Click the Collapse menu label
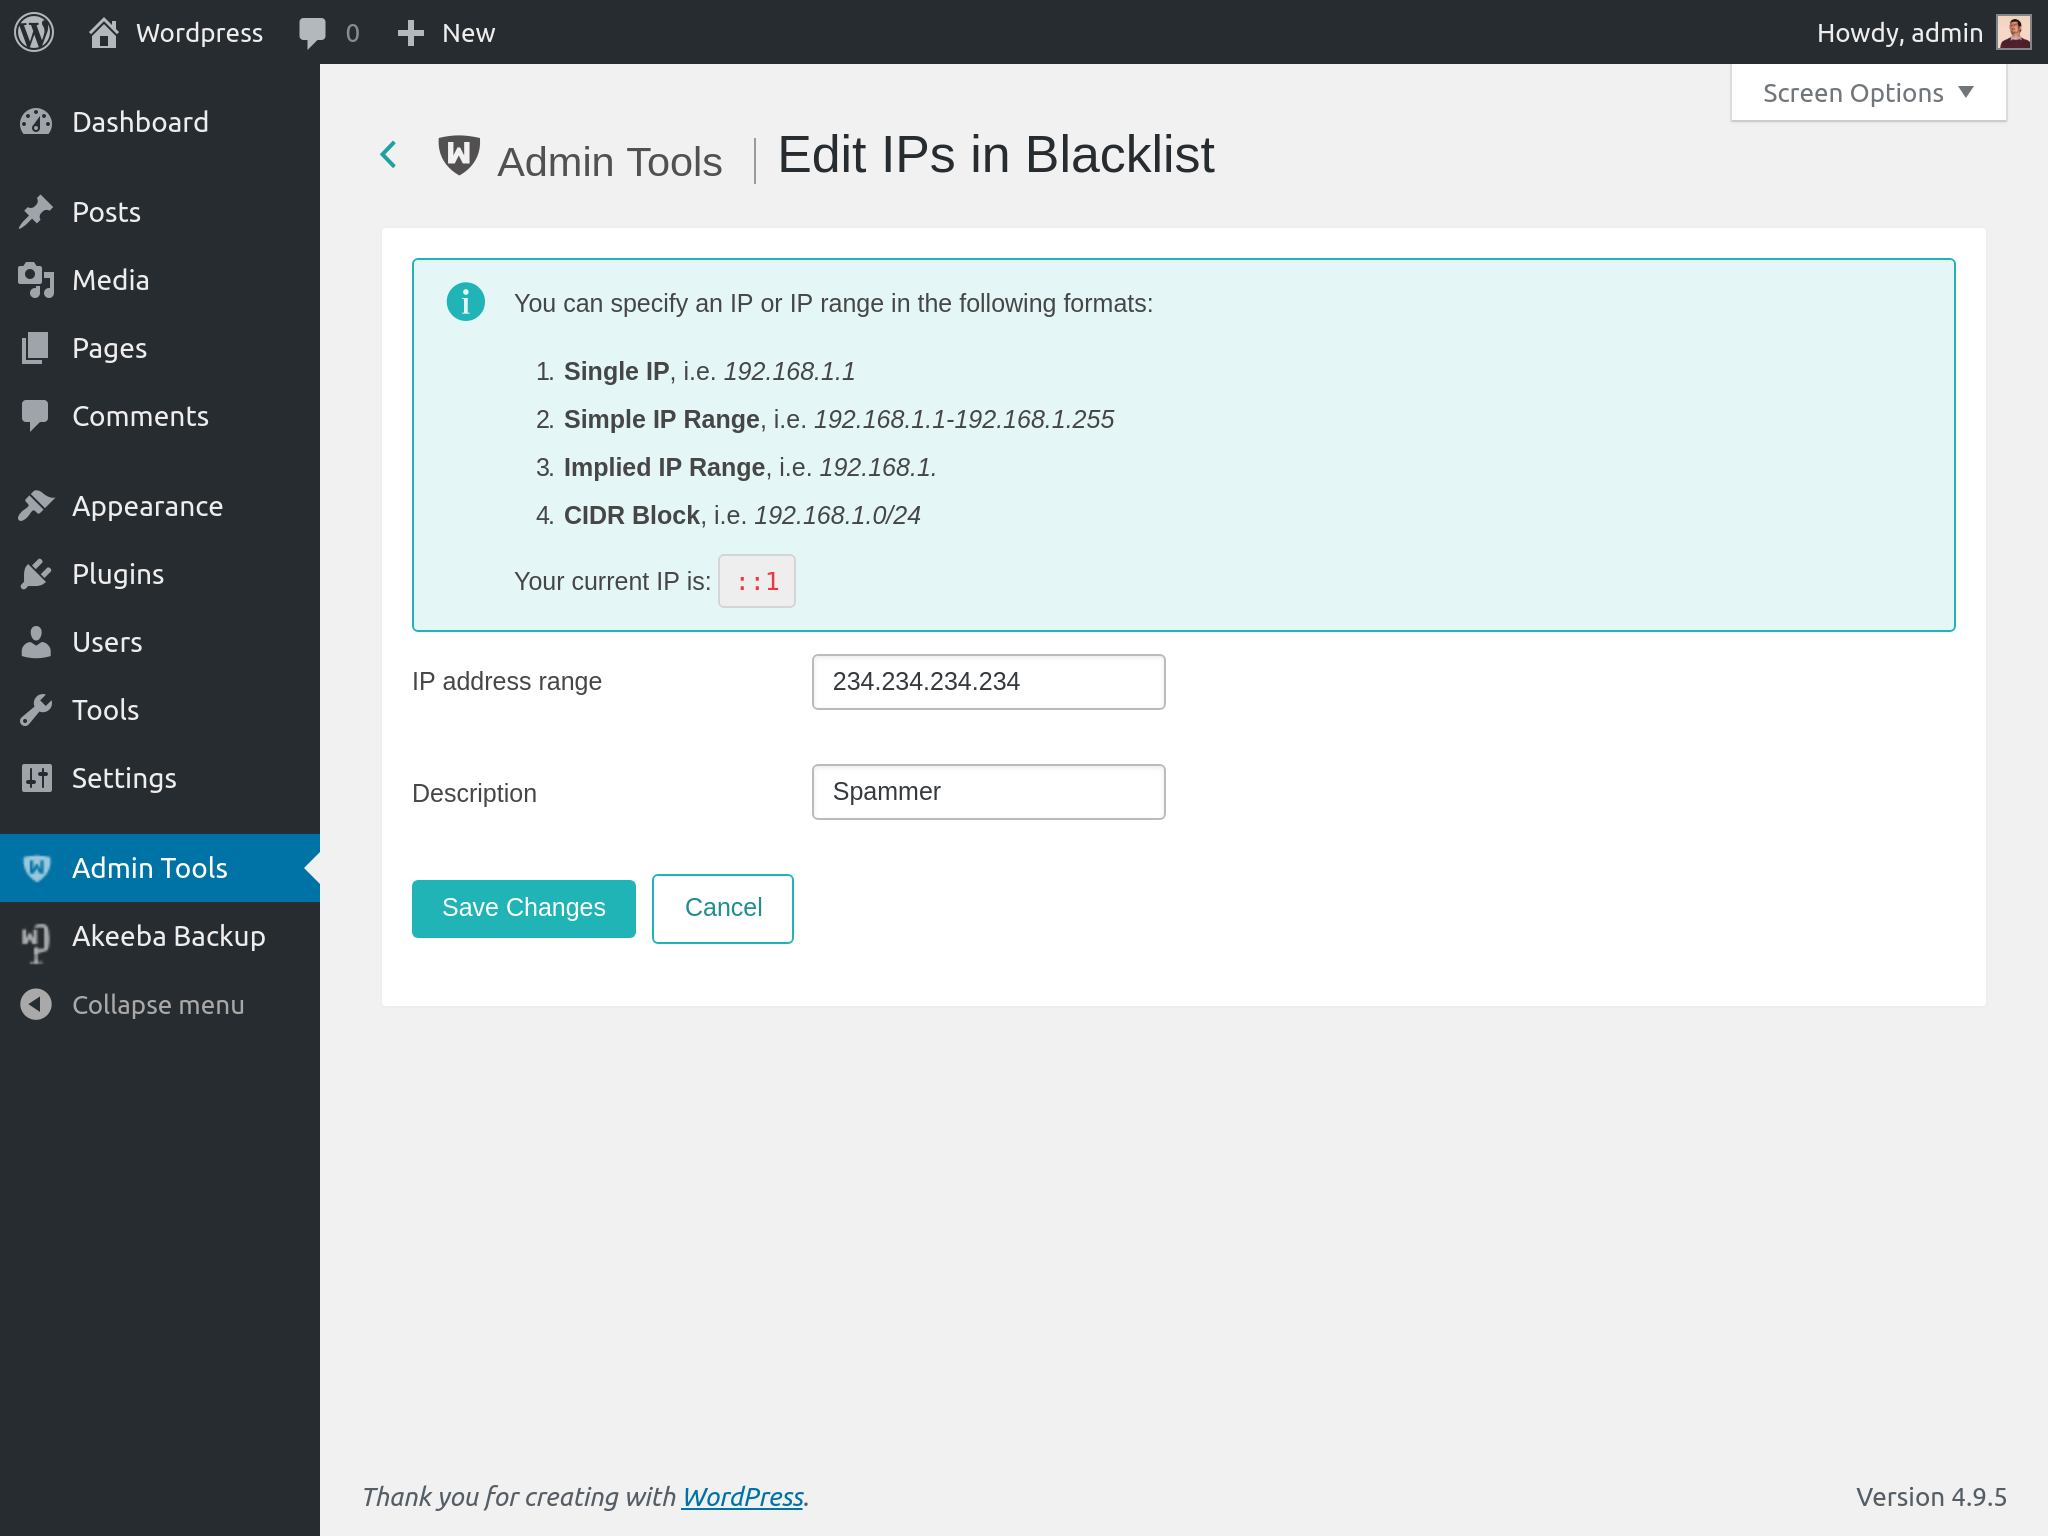The image size is (2048, 1536). click(158, 1004)
